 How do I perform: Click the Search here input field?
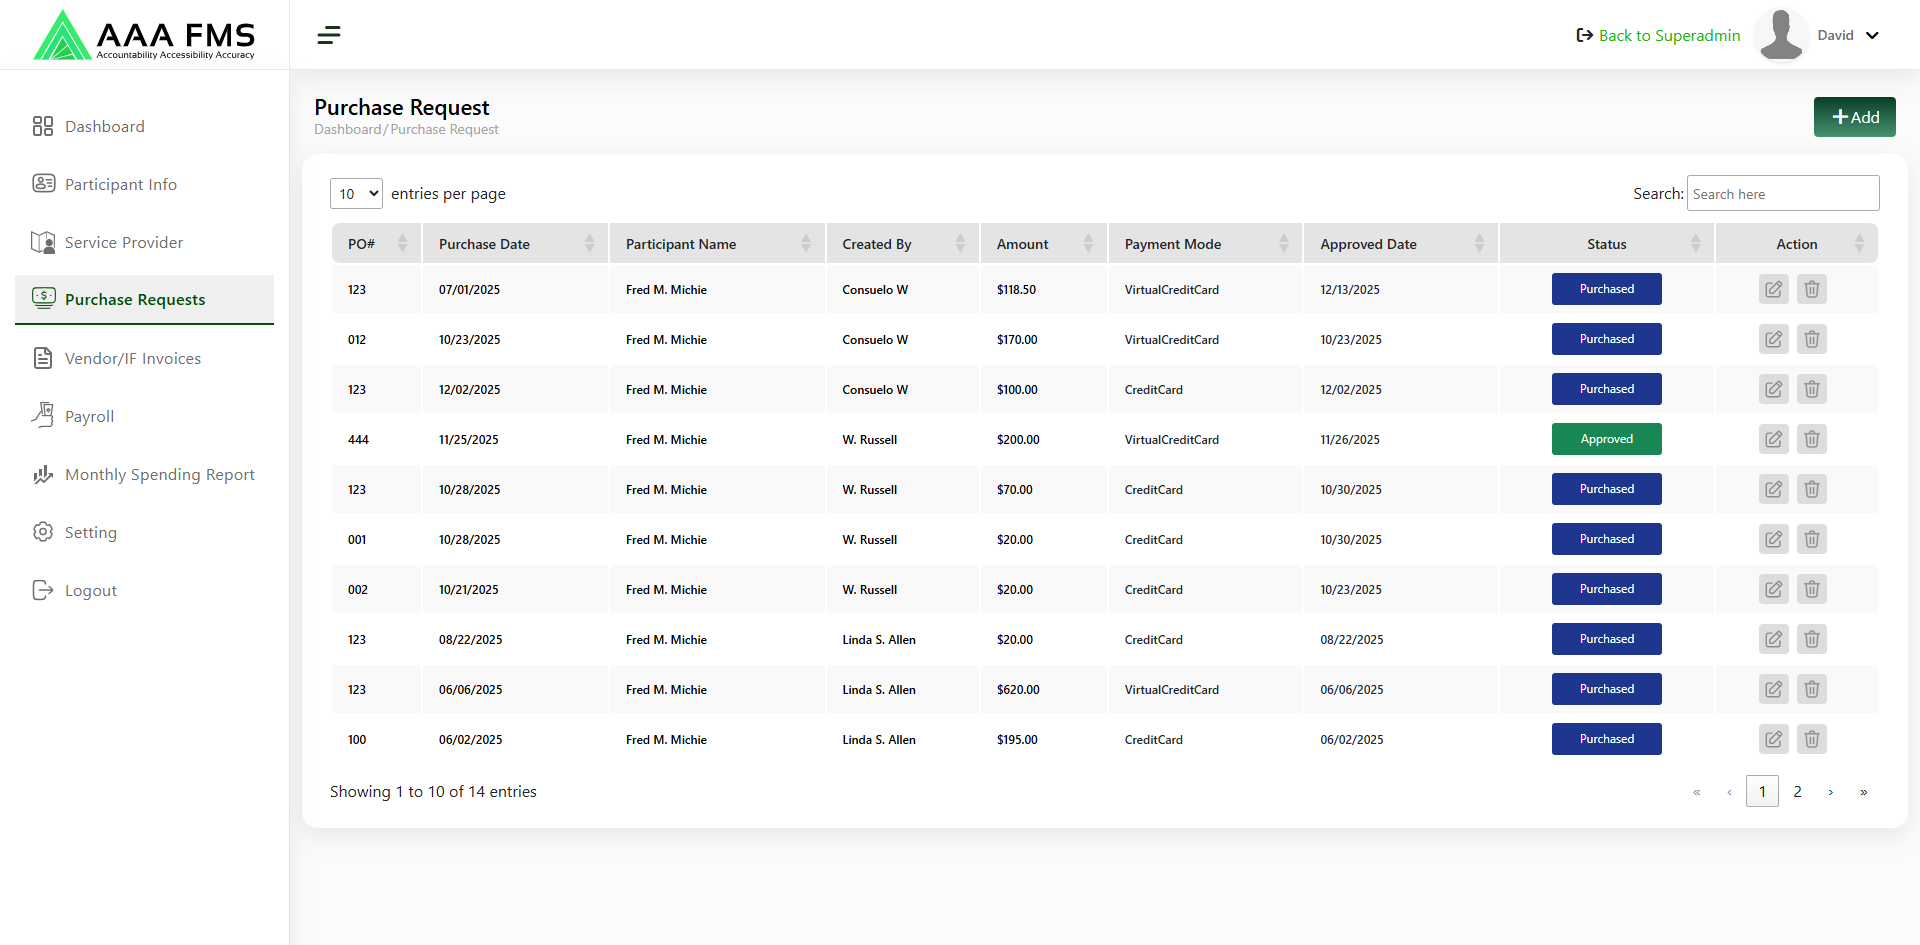pos(1782,194)
